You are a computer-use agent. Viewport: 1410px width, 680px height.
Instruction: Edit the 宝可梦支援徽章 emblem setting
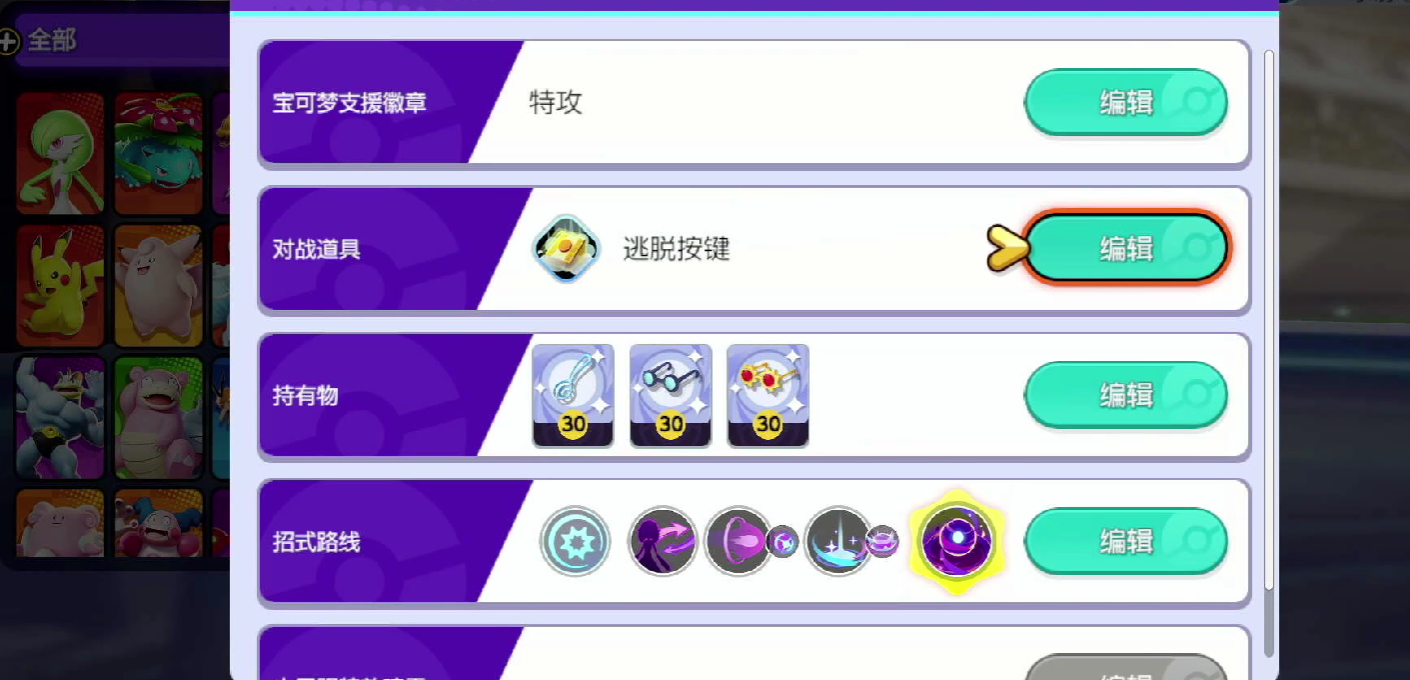pos(1126,102)
